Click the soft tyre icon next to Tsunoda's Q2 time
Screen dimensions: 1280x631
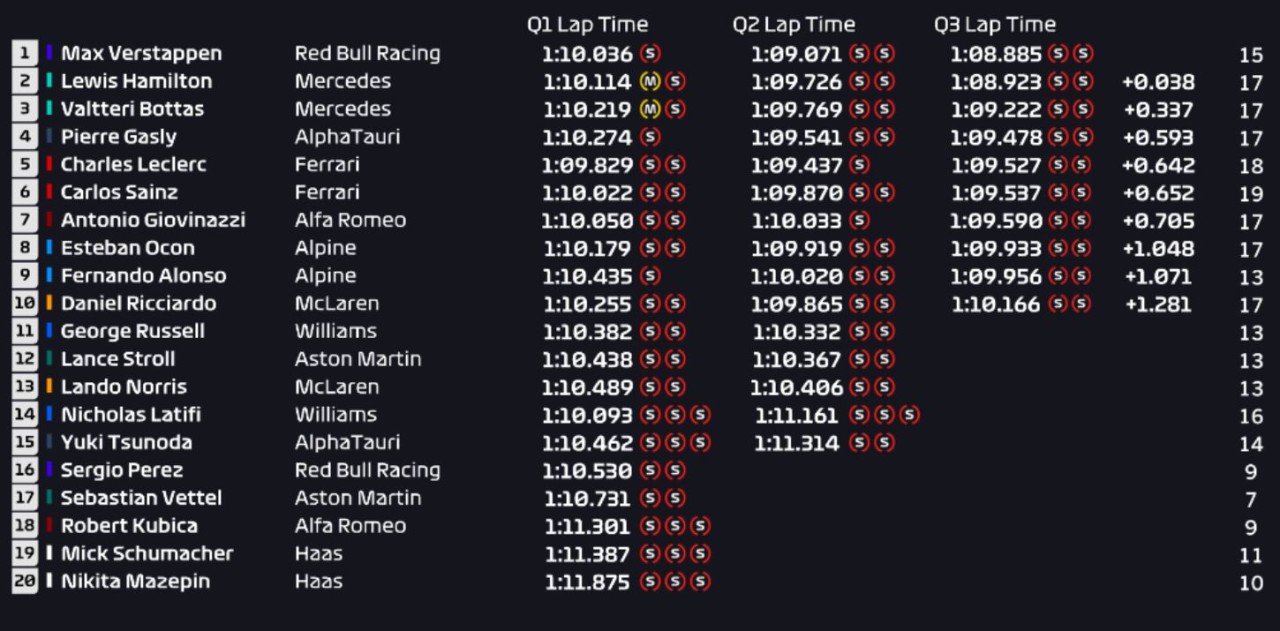tap(857, 442)
